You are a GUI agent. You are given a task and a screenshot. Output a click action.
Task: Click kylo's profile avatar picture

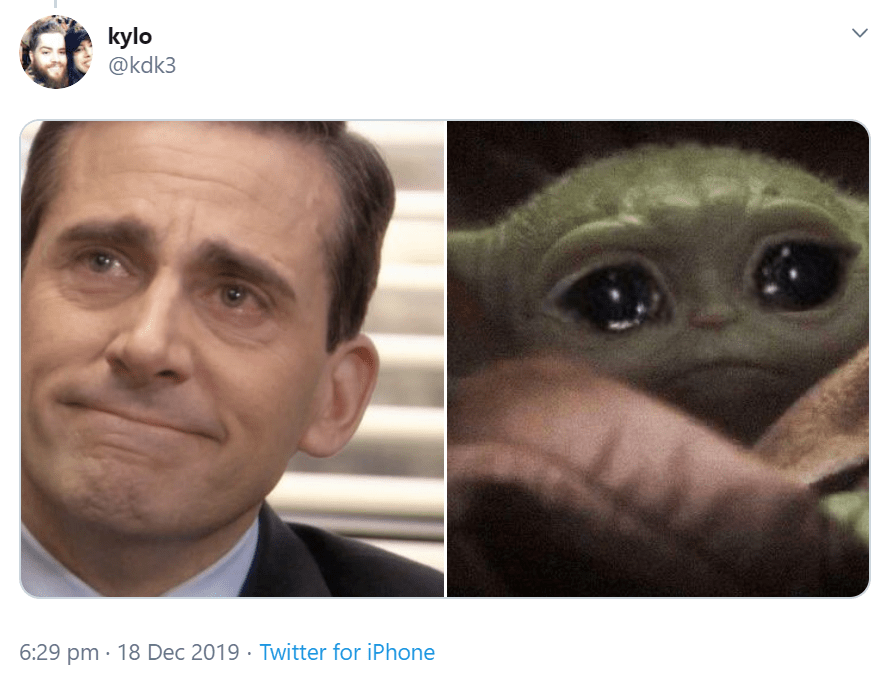(x=56, y=52)
